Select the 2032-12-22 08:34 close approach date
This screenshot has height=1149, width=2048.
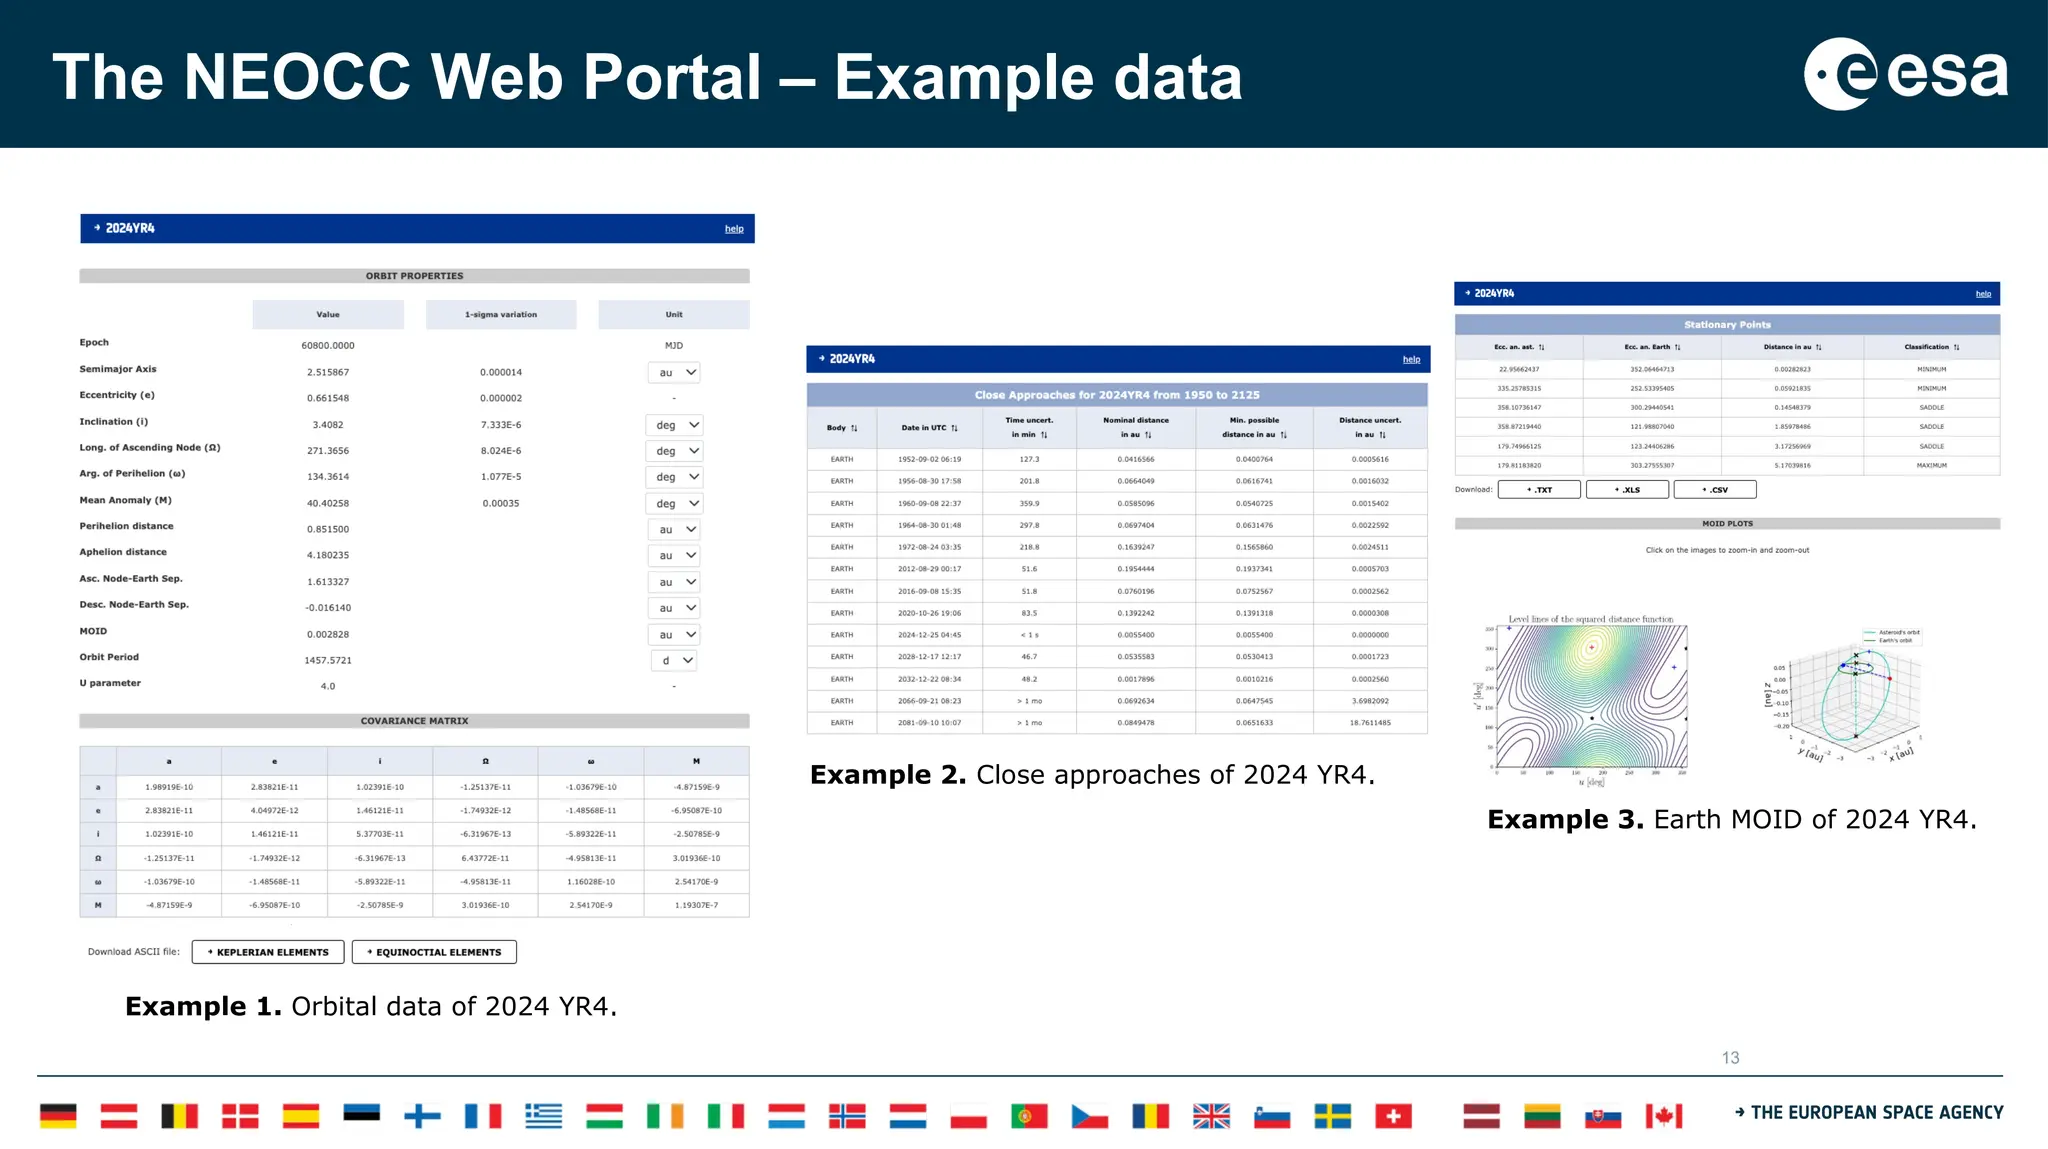coord(929,679)
